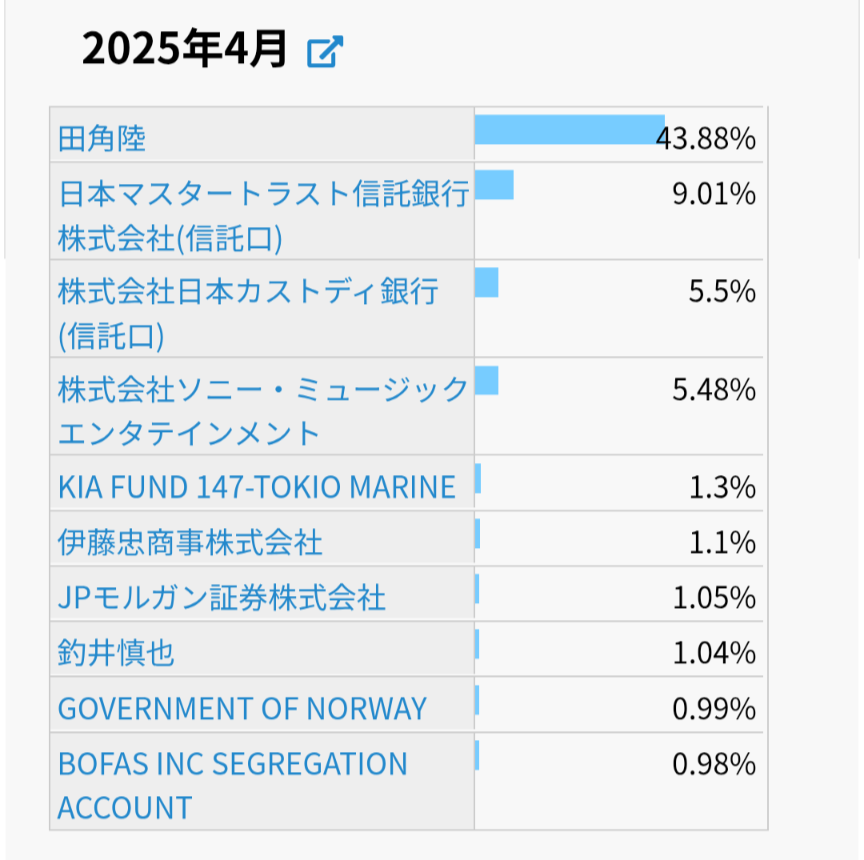Click the 43.88% blue bar for 田角陸
Screen dimensions: 864x860
click(569, 130)
